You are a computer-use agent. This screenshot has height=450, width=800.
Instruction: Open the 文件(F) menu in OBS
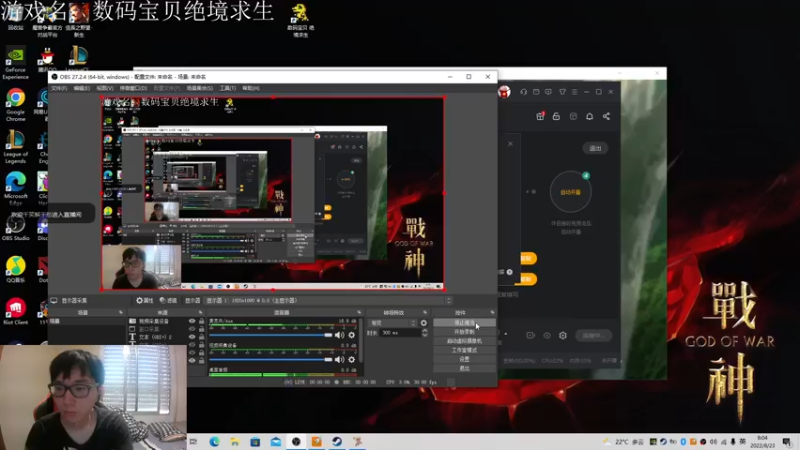(59, 88)
